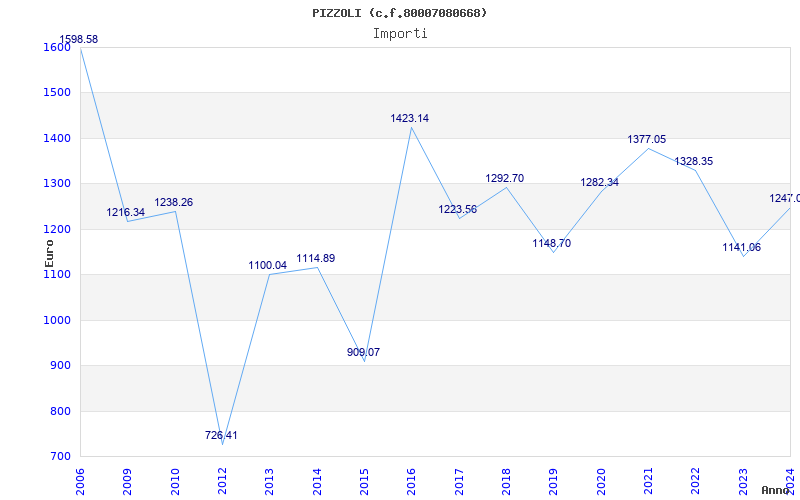The image size is (800, 500).
Task: Click the 1600 y-axis tick
Action: (57, 47)
